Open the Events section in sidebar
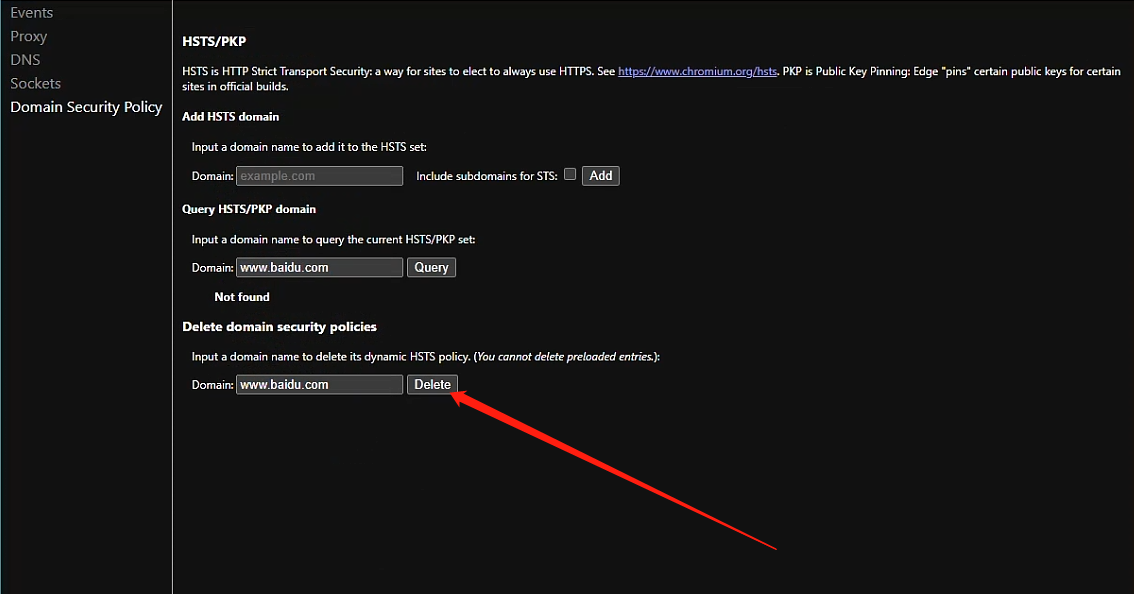 [31, 12]
